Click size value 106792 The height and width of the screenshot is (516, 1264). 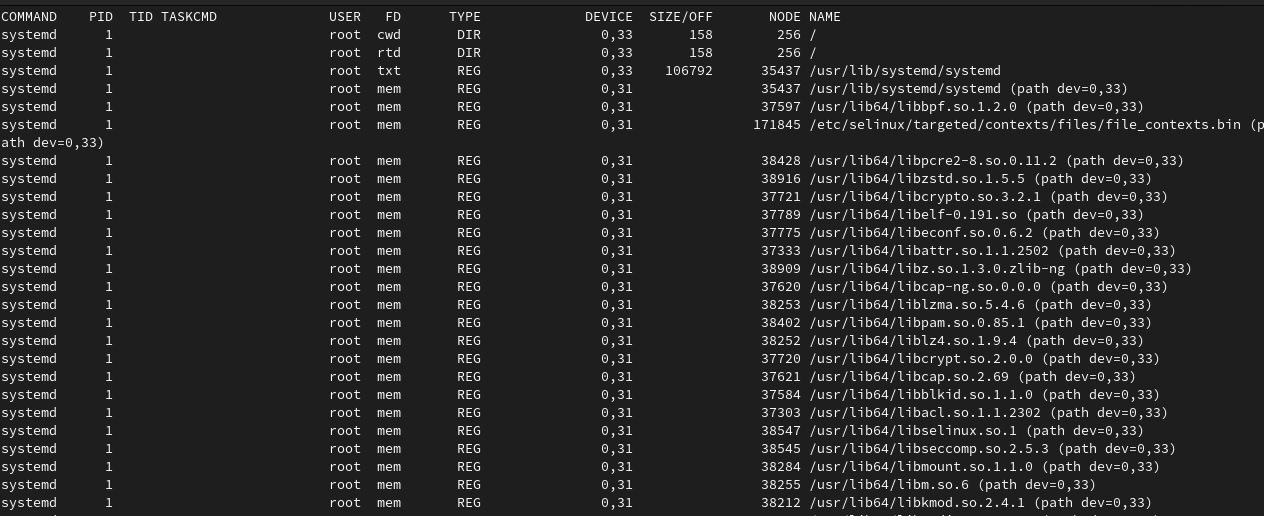(689, 71)
